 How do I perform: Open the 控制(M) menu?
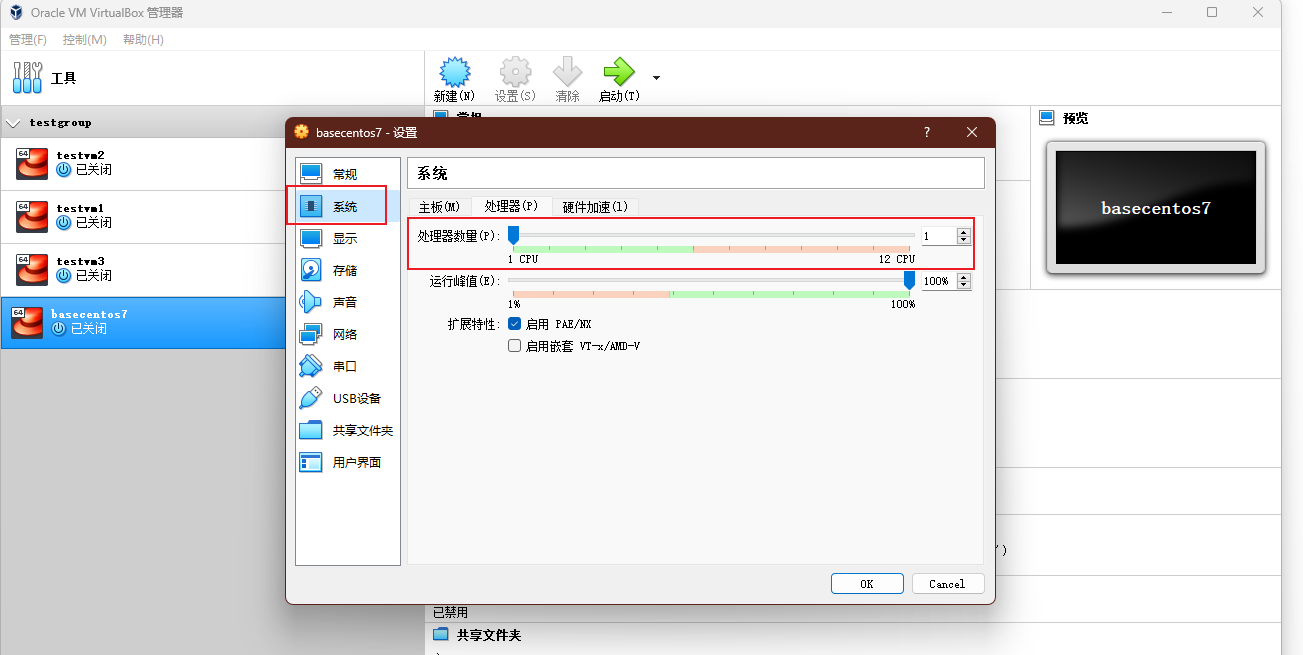click(x=84, y=40)
